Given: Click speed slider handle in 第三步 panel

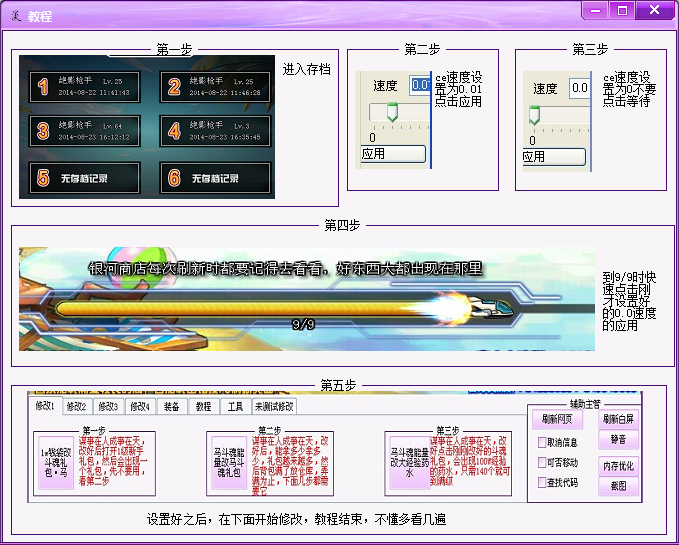Looking at the screenshot, I should [534, 115].
